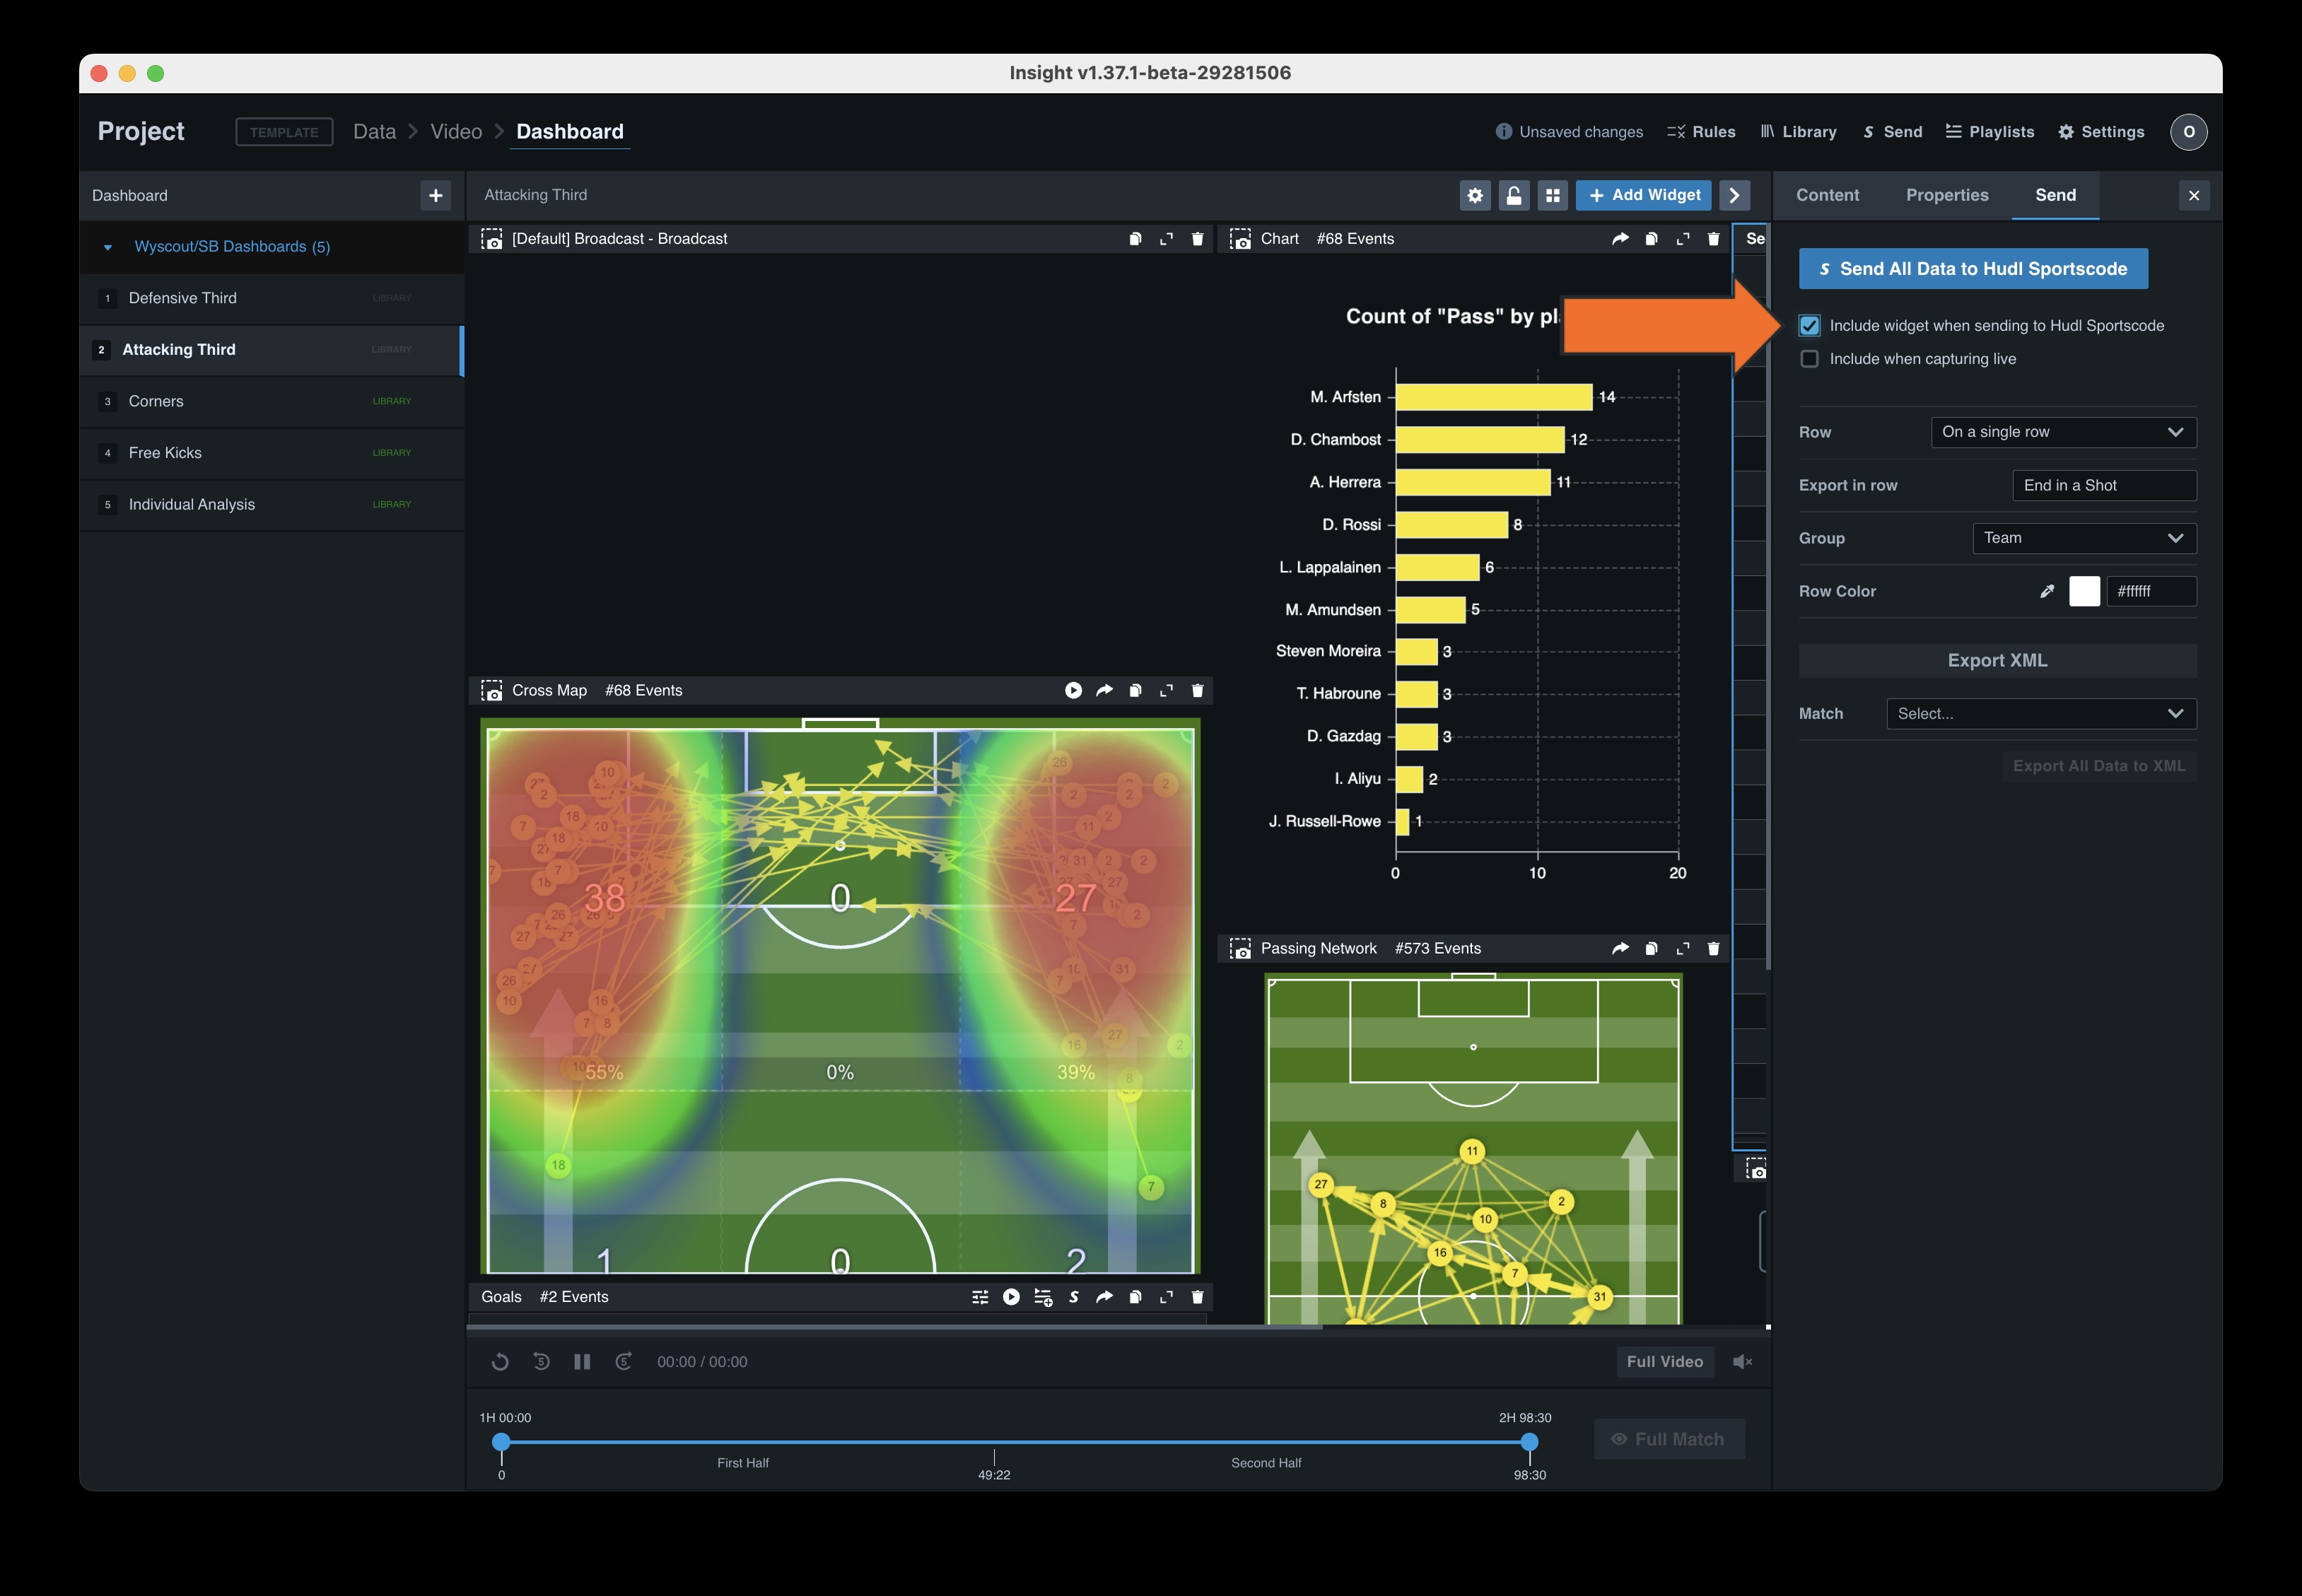Enable Include when capturing live checkbox
2302x1596 pixels.
(1809, 359)
